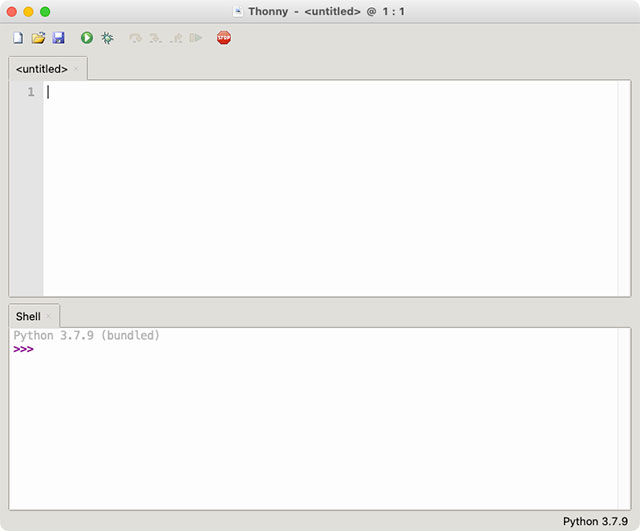The height and width of the screenshot is (531, 640).
Task: Click the Shell panel's vertical scrollbar
Action: 624,418
